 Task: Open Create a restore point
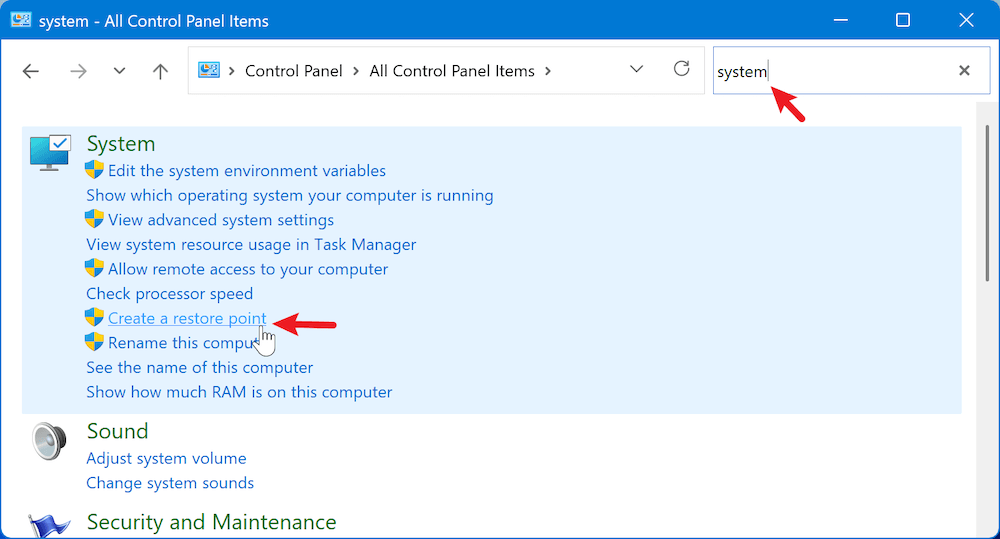point(187,318)
